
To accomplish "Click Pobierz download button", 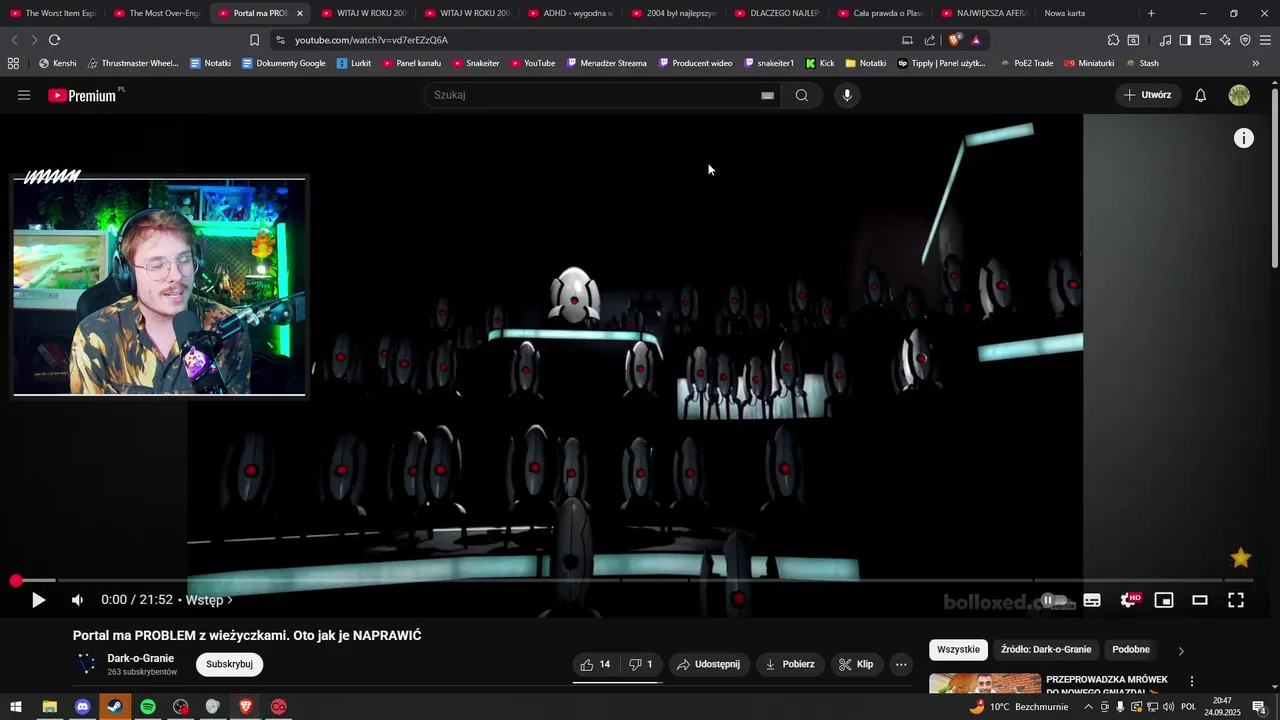I will pos(790,664).
